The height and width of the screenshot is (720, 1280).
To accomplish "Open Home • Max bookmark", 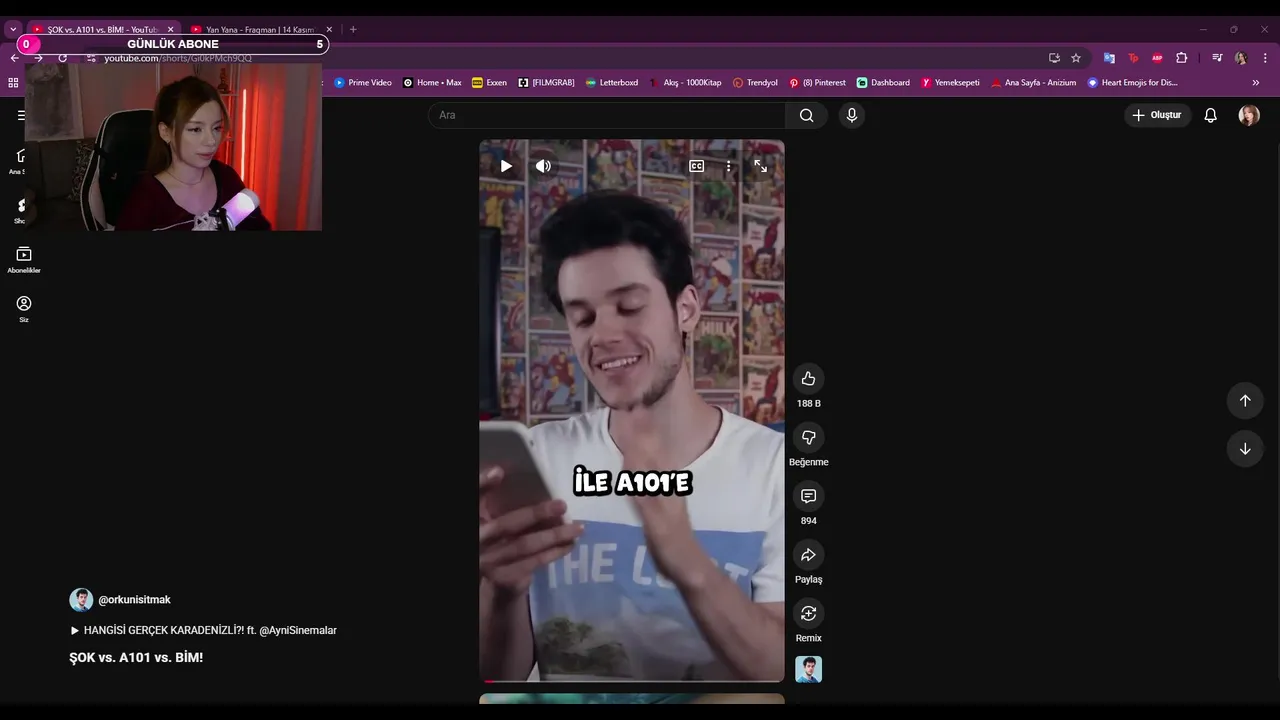I will (432, 83).
